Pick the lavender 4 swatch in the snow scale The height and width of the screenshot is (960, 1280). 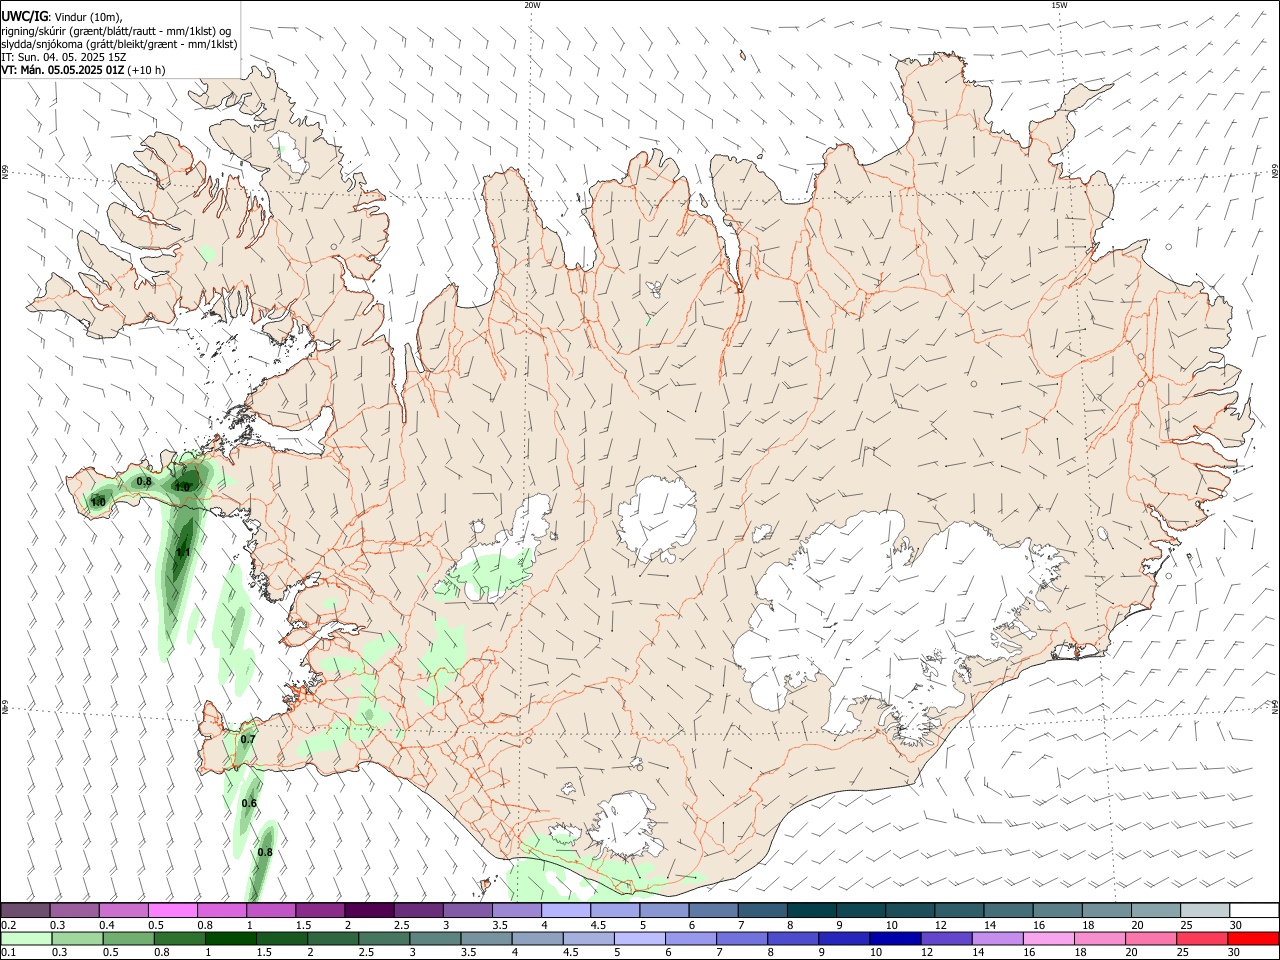click(565, 910)
